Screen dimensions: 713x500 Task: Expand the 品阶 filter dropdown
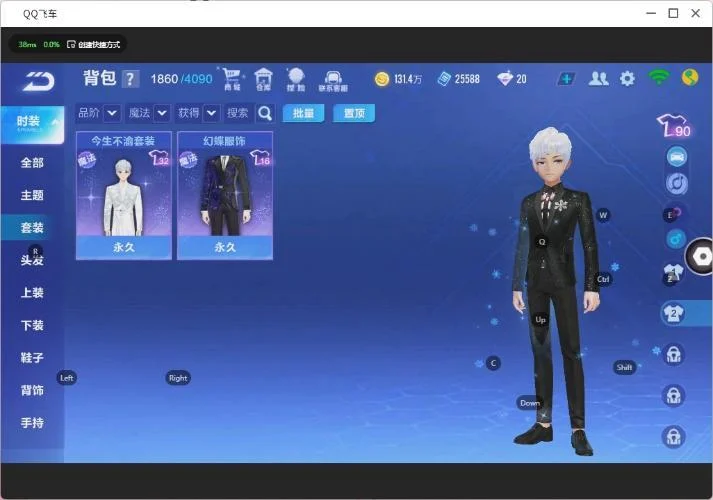point(112,113)
